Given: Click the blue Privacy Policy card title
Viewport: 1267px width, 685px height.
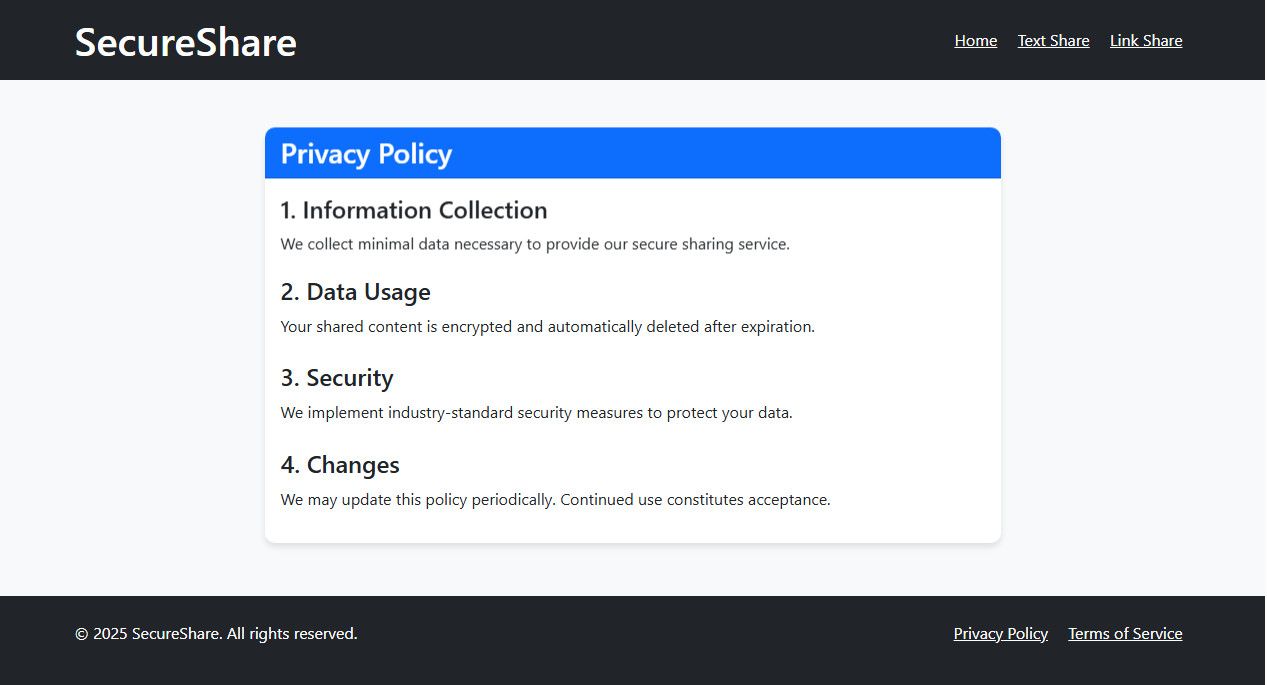Looking at the screenshot, I should pyautogui.click(x=366, y=154).
